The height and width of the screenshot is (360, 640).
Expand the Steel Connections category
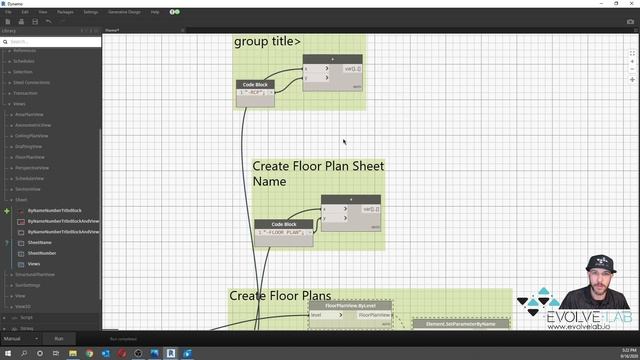[x=31, y=82]
